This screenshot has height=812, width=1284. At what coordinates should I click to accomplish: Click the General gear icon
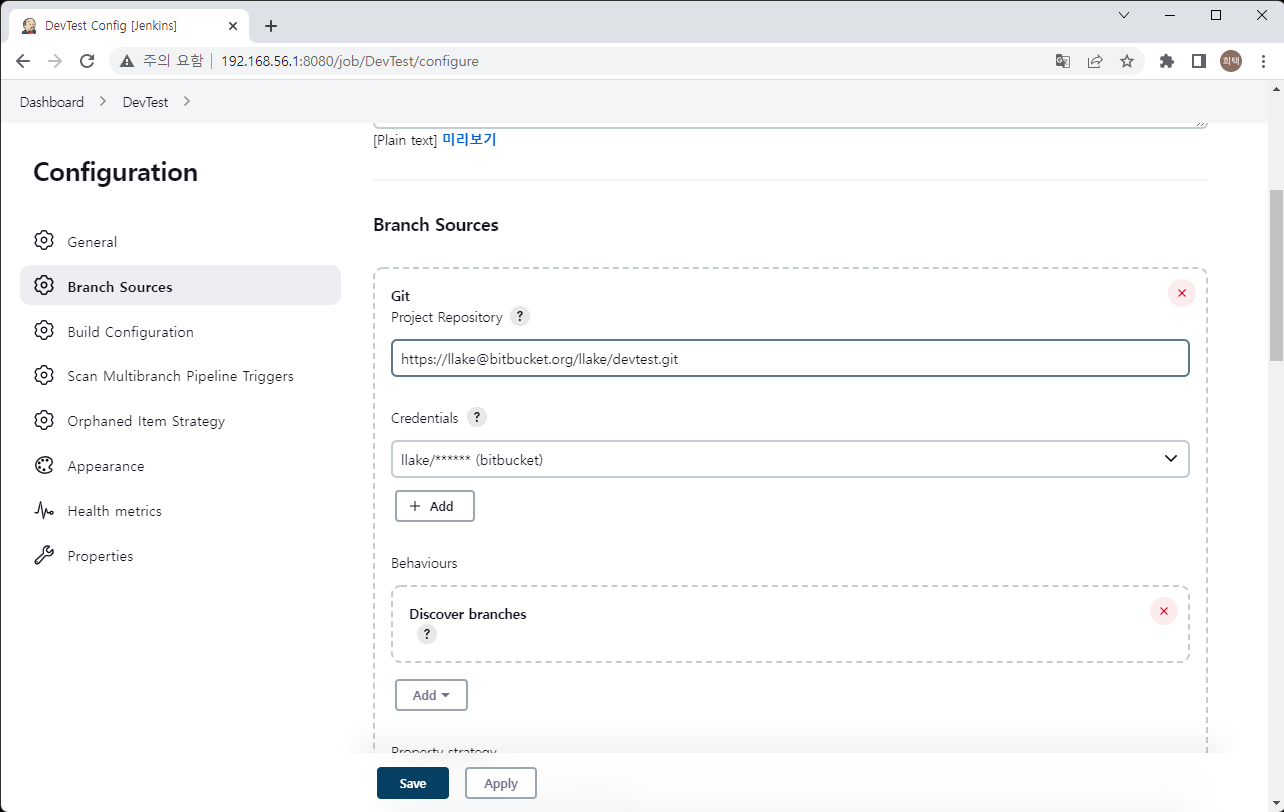(x=43, y=241)
